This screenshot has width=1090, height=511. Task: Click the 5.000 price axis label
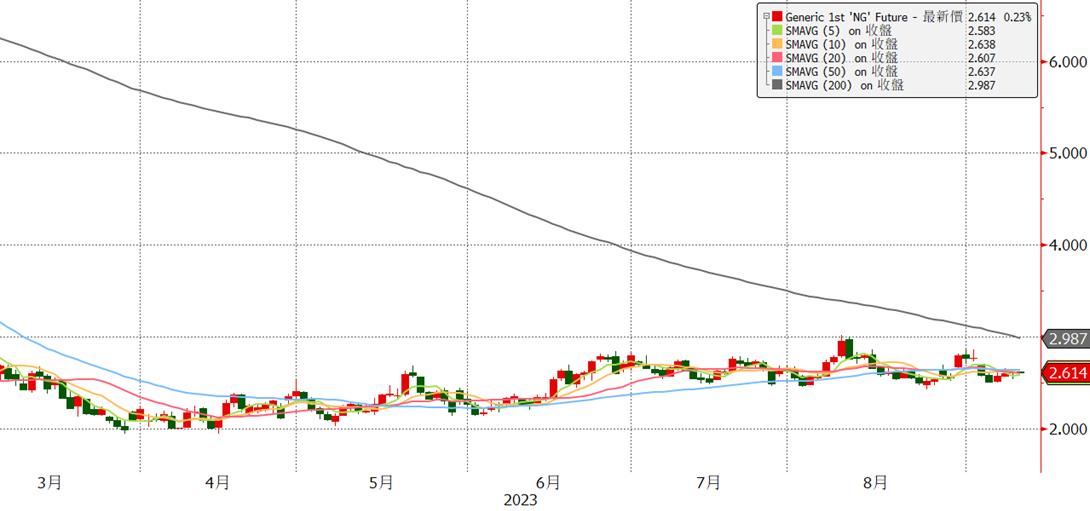[x=1066, y=153]
